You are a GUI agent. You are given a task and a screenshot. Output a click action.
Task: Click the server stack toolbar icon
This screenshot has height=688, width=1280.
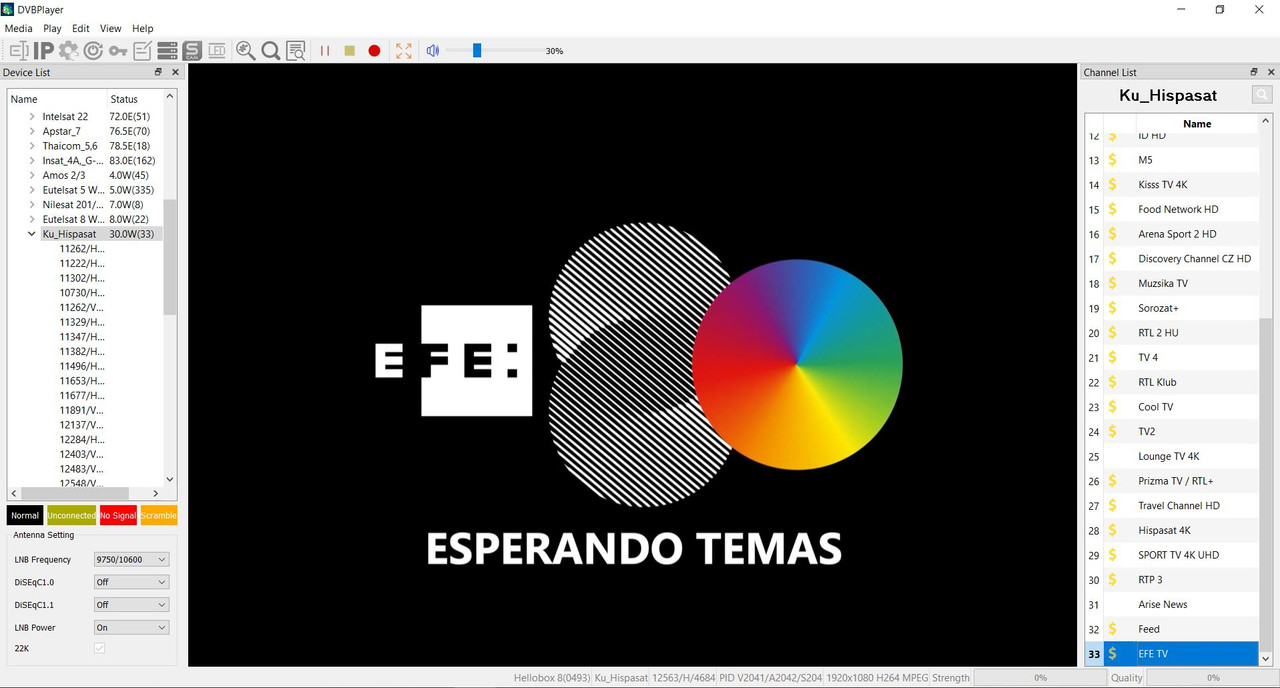pos(168,50)
